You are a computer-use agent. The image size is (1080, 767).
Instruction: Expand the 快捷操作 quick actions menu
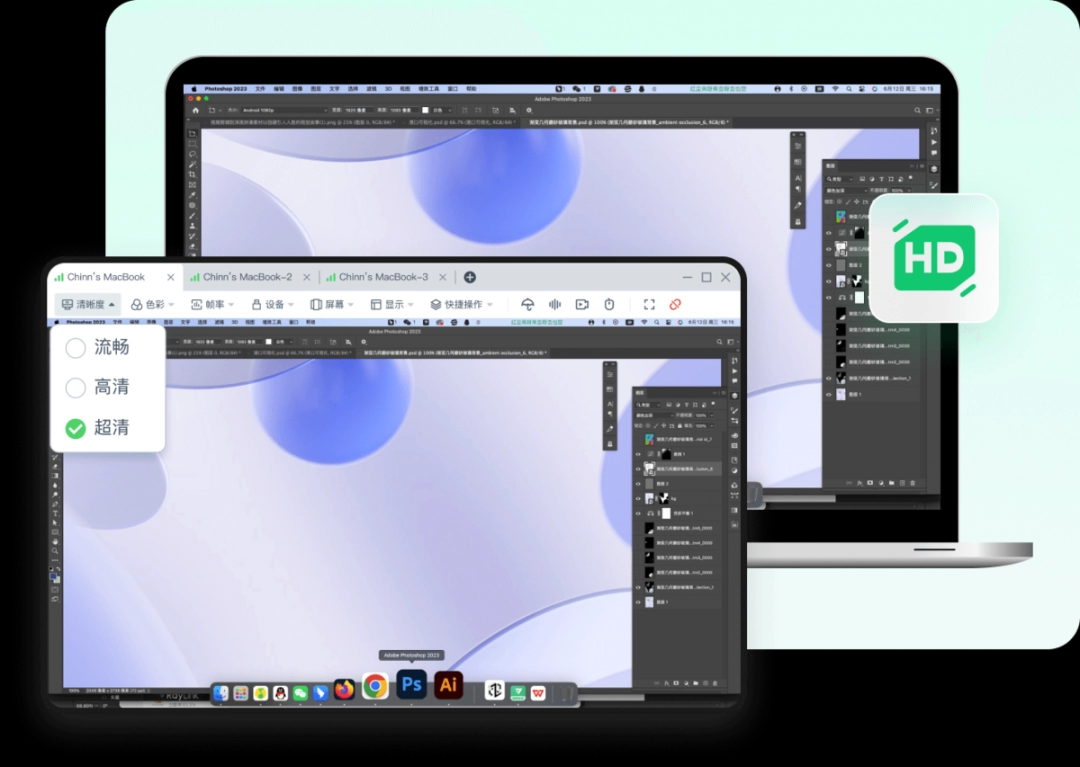(x=461, y=304)
